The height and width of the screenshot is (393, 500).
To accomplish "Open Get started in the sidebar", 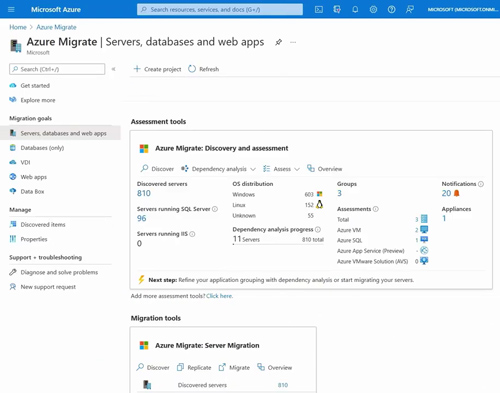I will pos(35,86).
